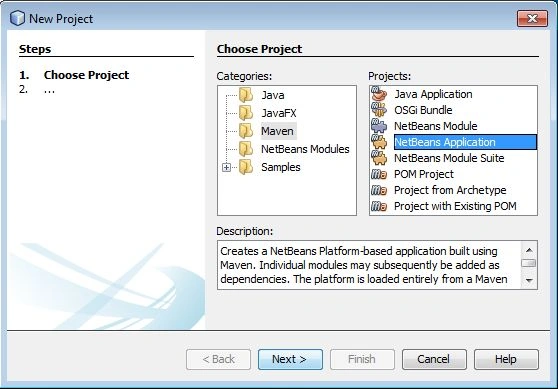Click the disabled Back button
The image size is (558, 389).
click(218, 359)
